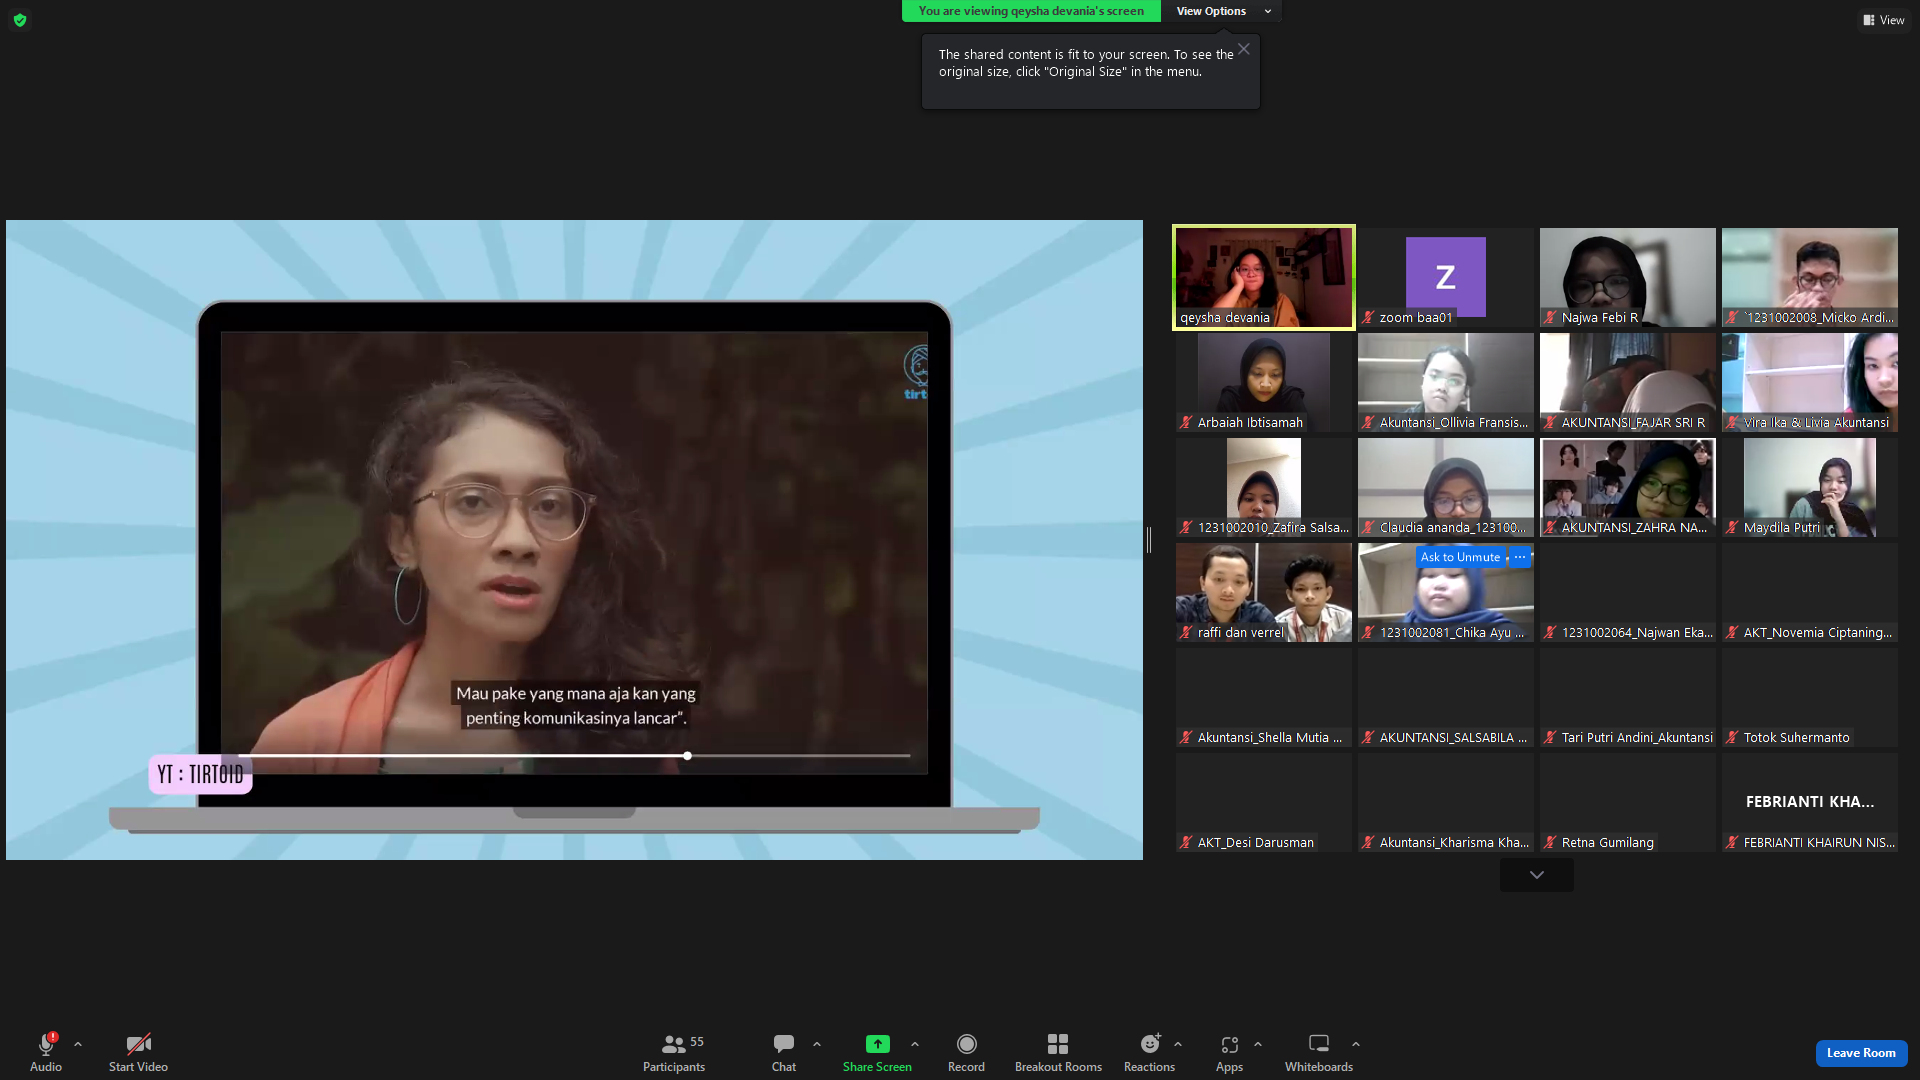Open more options for Chika Ayu tile
Image resolution: width=1920 pixels, height=1080 pixels.
pos(1520,557)
